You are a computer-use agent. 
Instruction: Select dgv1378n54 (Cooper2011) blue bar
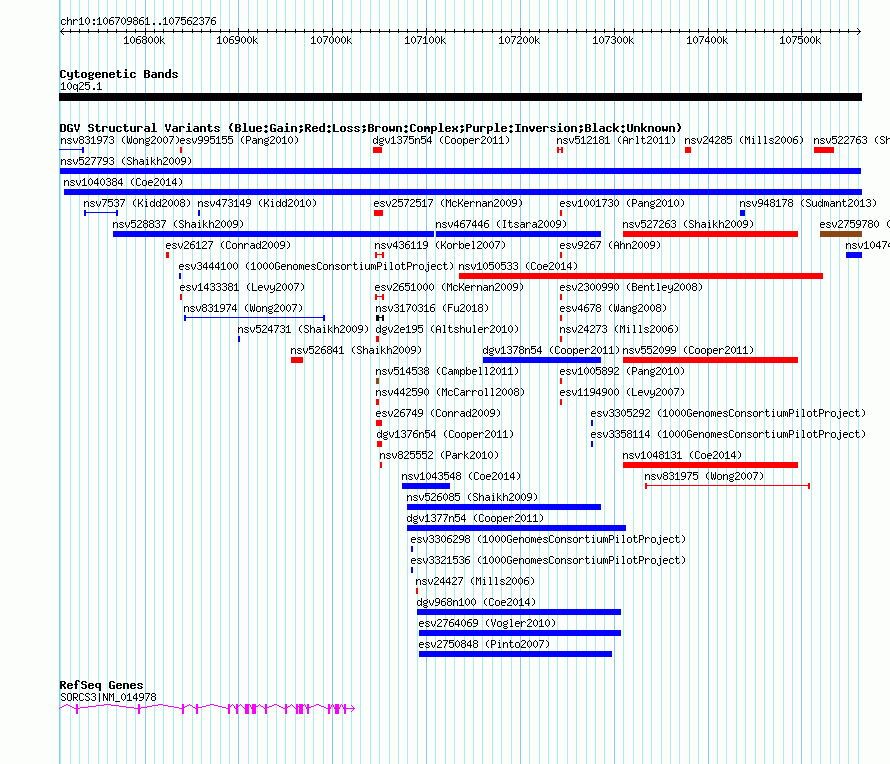541,360
